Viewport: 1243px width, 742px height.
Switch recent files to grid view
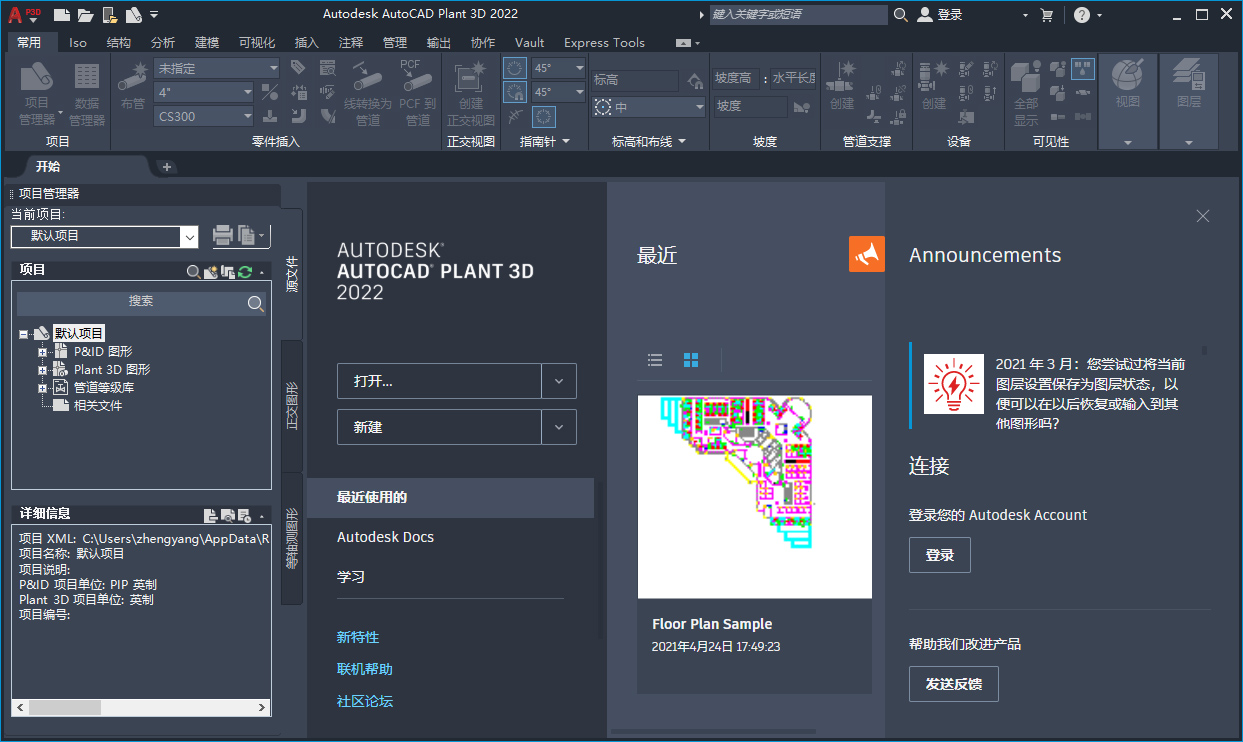(691, 360)
